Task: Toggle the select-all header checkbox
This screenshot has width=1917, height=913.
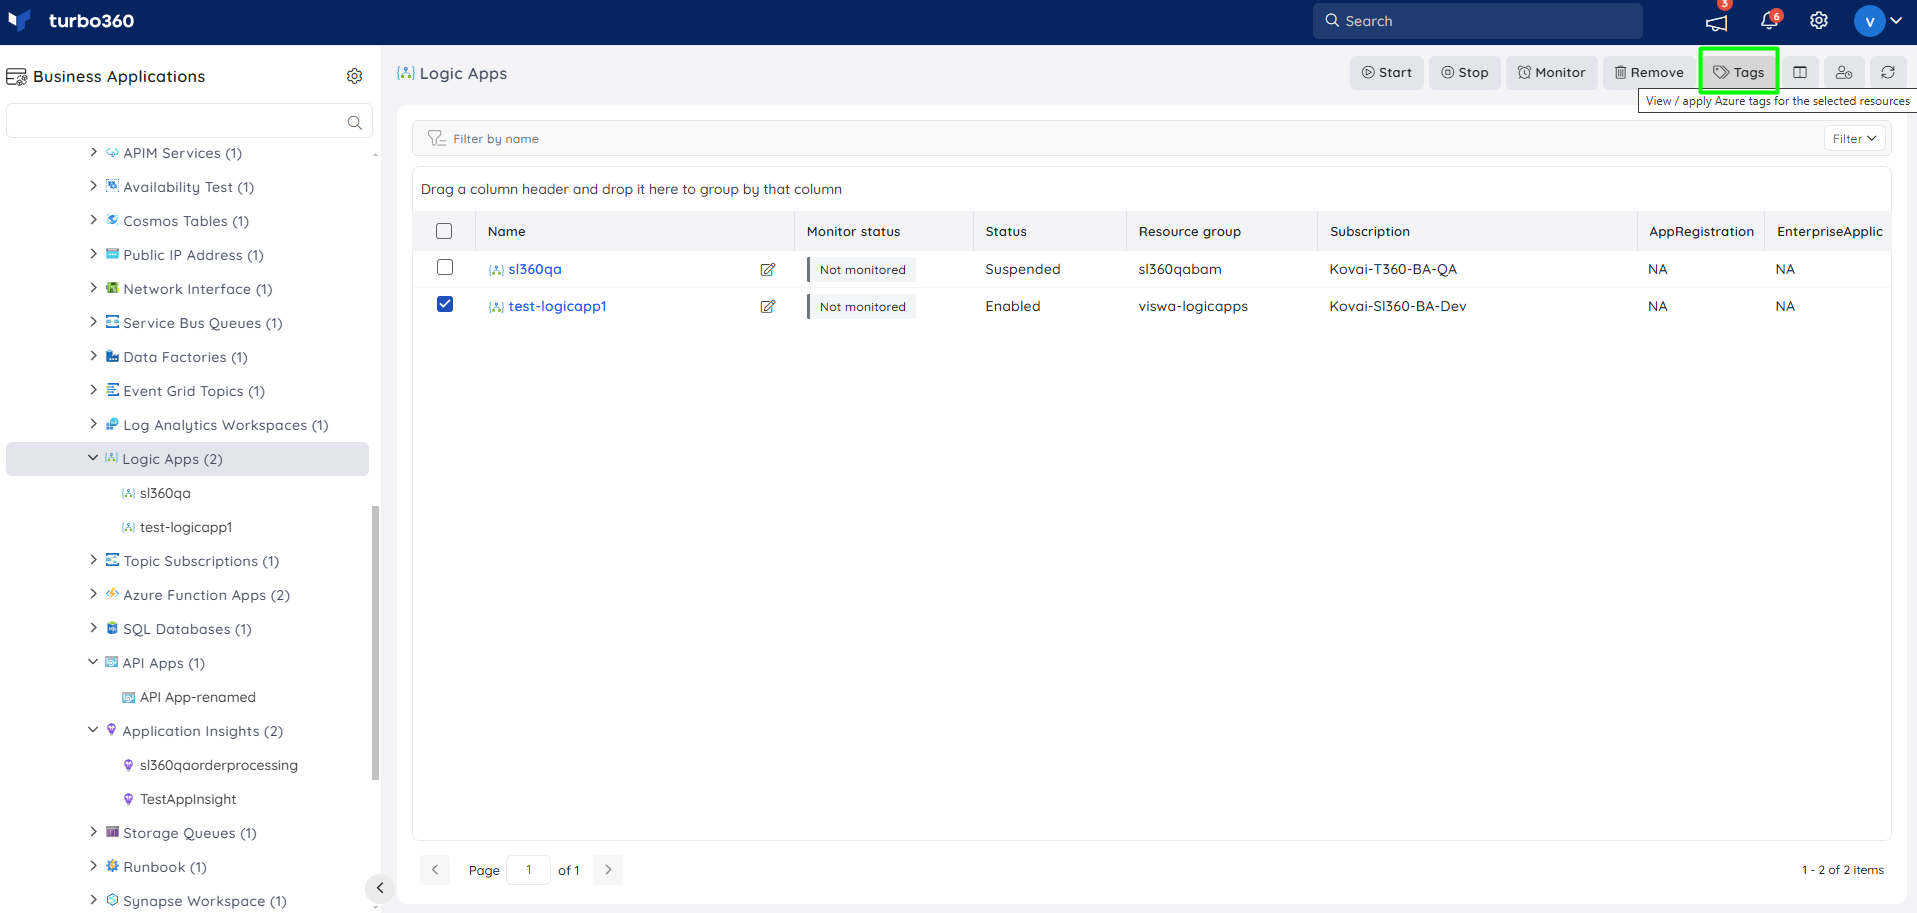Action: (x=444, y=231)
